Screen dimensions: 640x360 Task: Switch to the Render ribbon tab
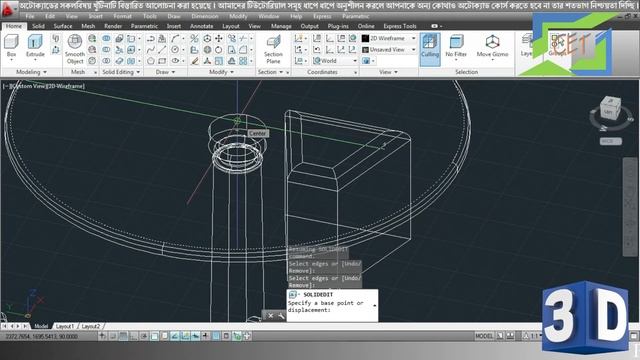[x=113, y=26]
